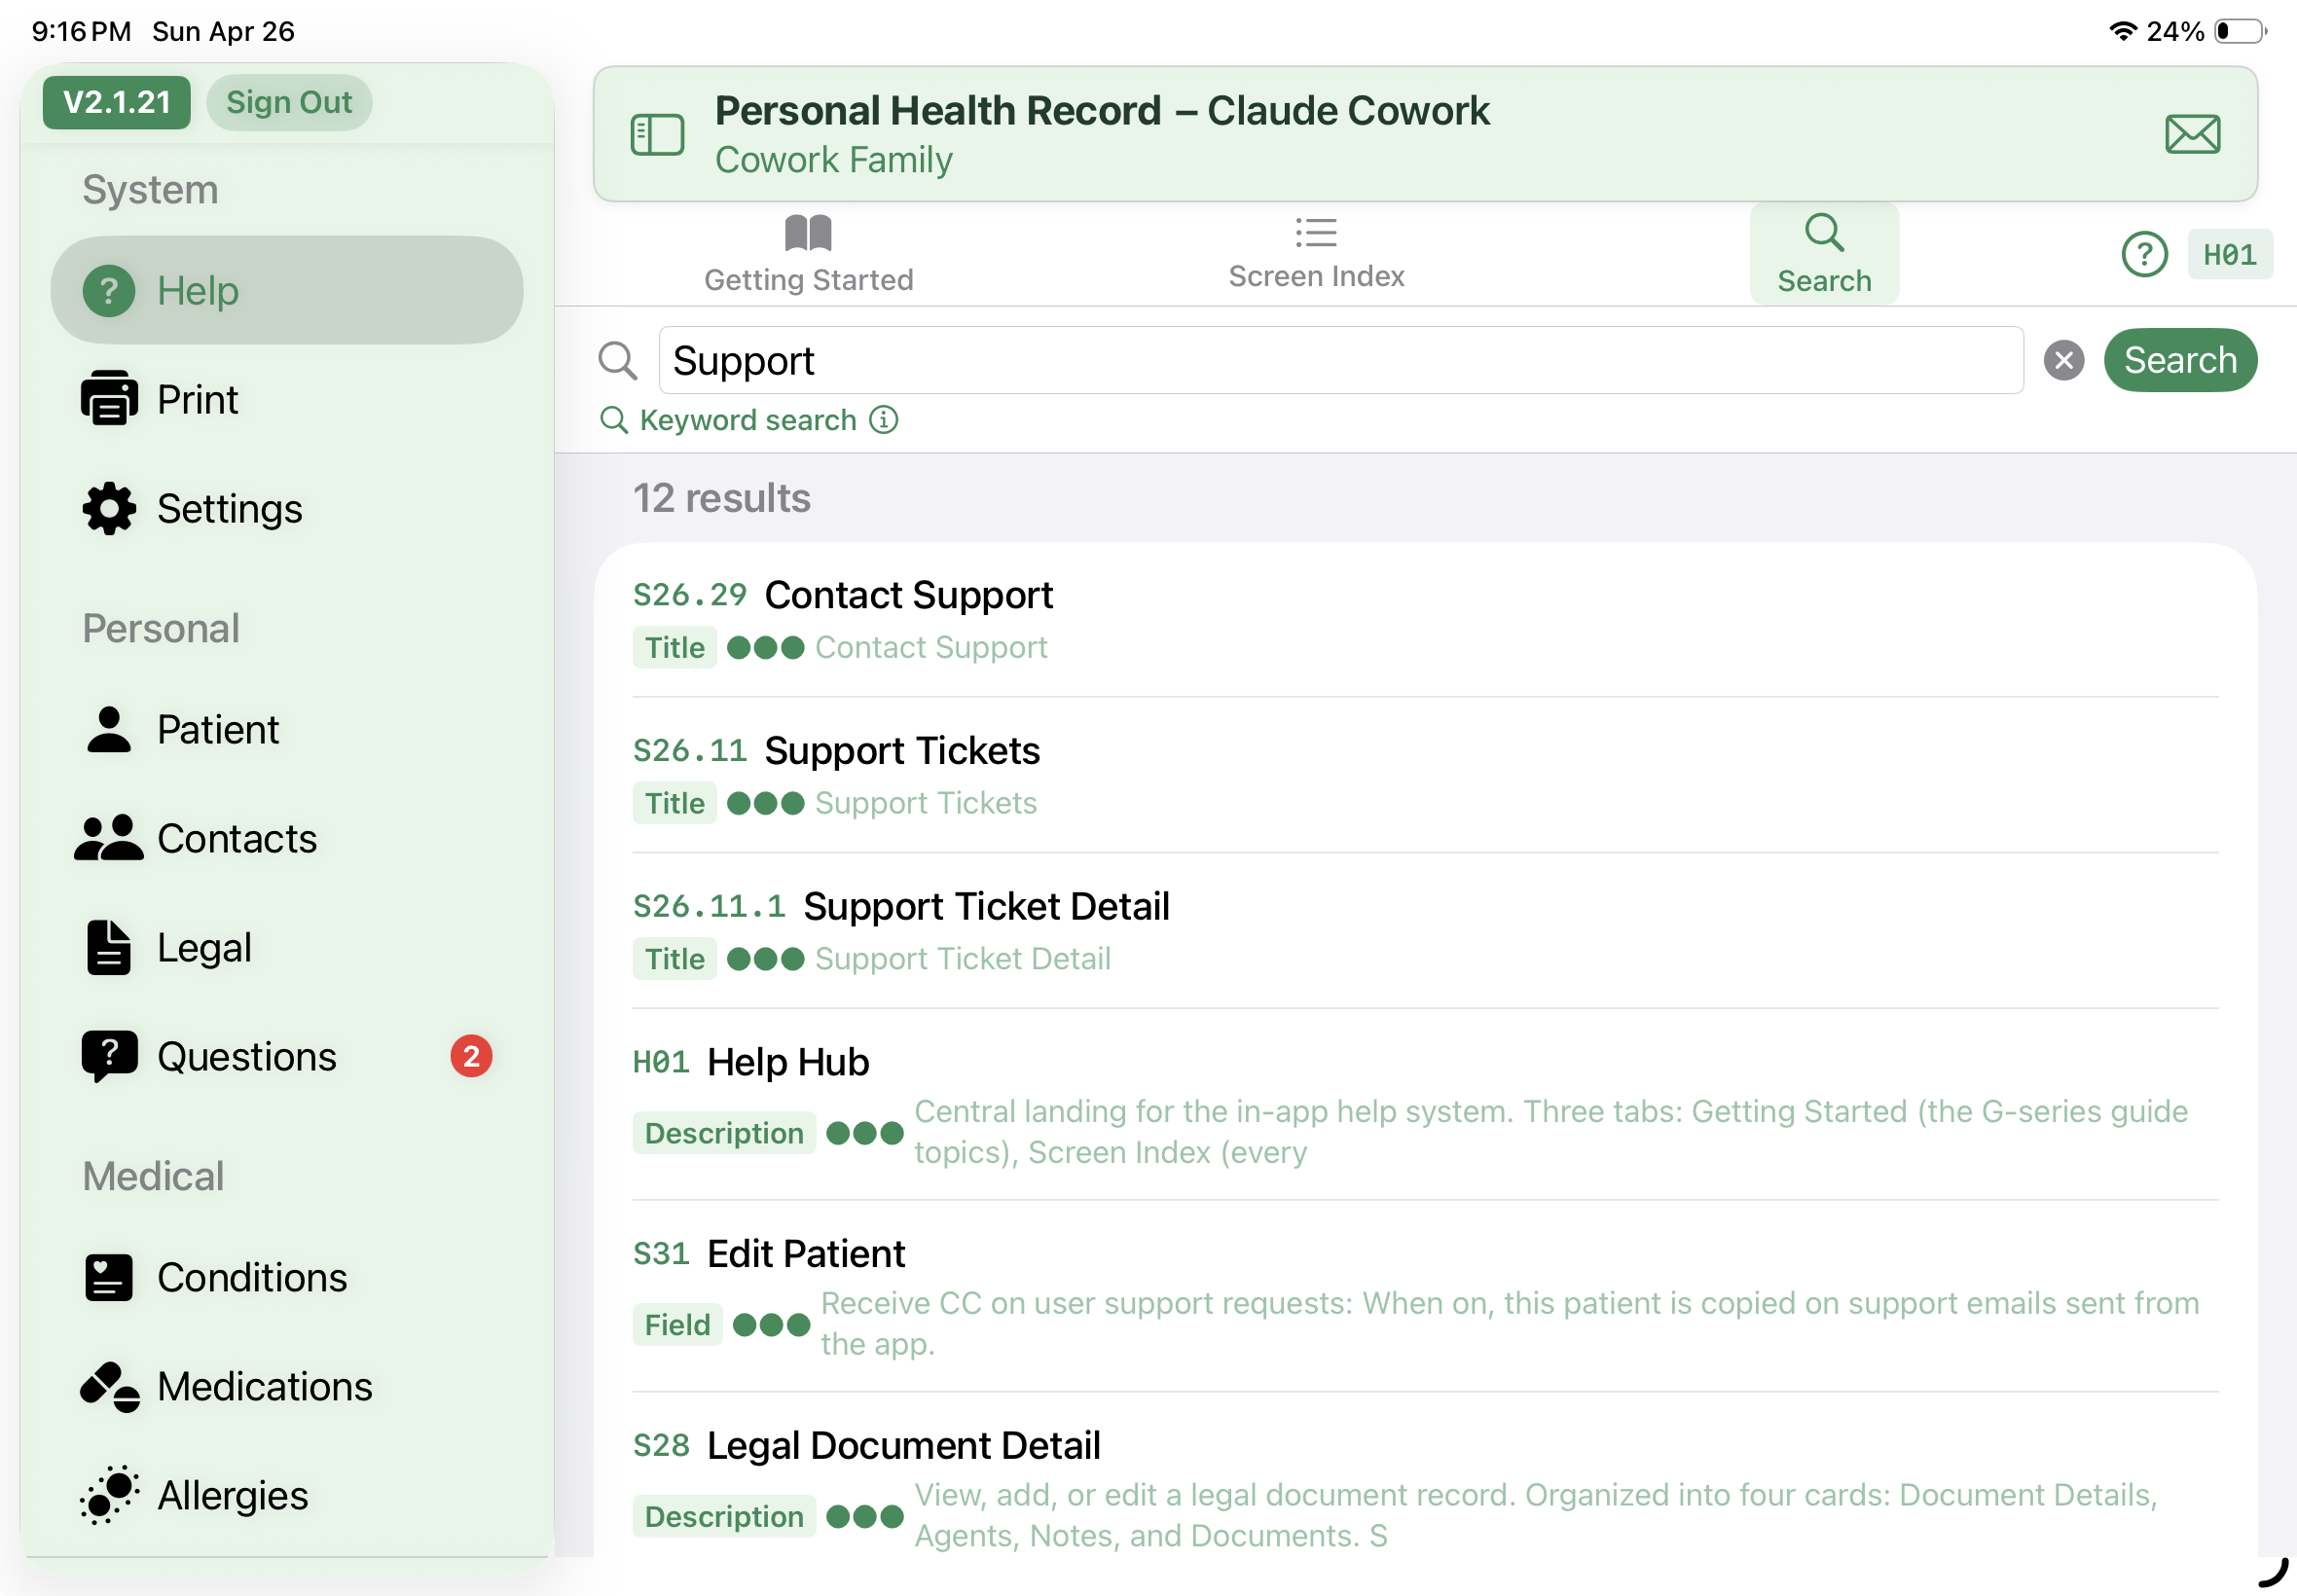
Task: Click the Medications pills icon
Action: click(x=110, y=1387)
